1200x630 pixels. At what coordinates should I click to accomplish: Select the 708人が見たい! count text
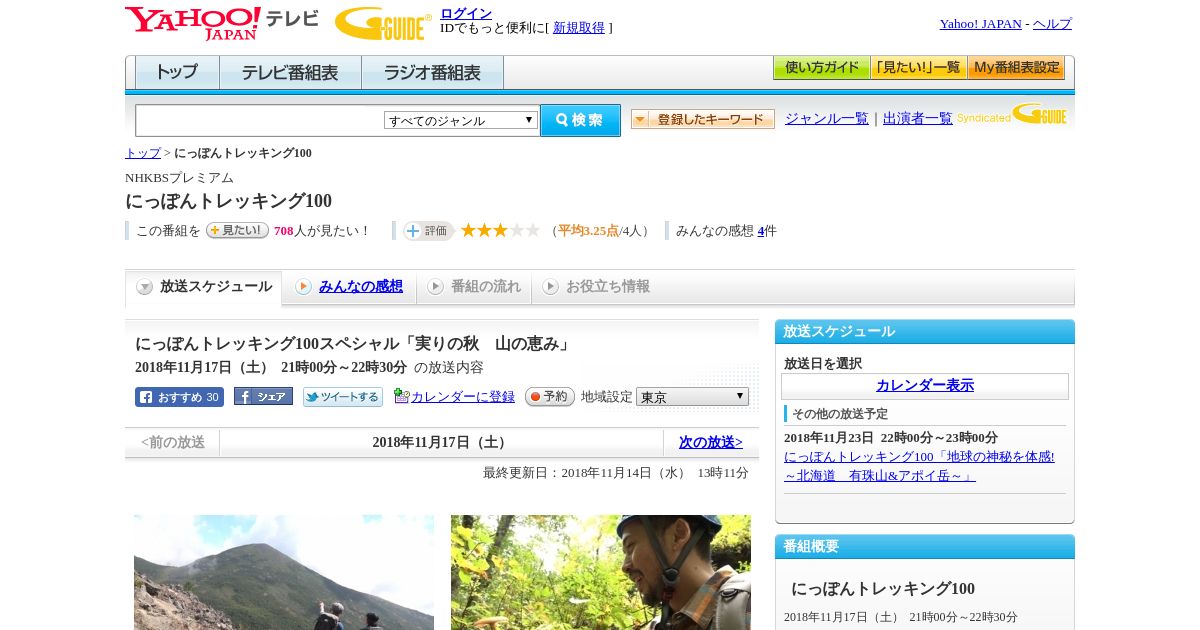coord(322,231)
